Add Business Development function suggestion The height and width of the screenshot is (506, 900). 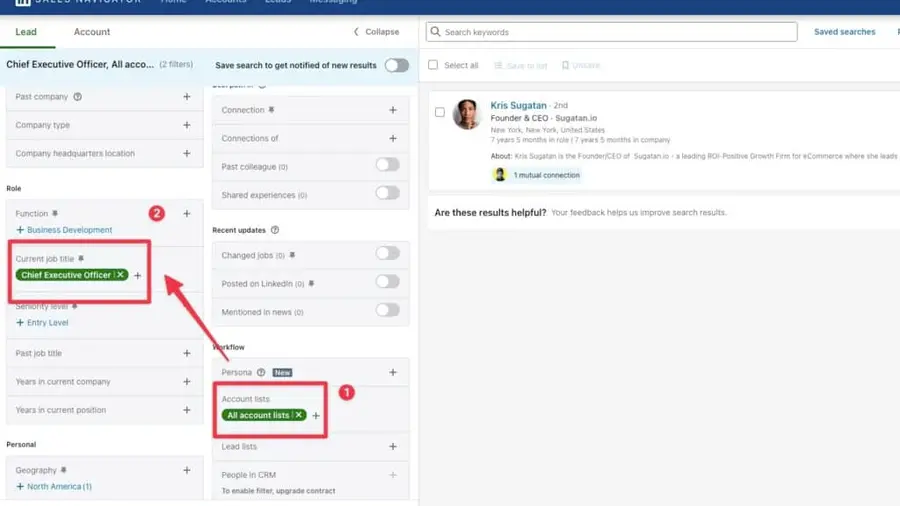pyautogui.click(x=64, y=229)
